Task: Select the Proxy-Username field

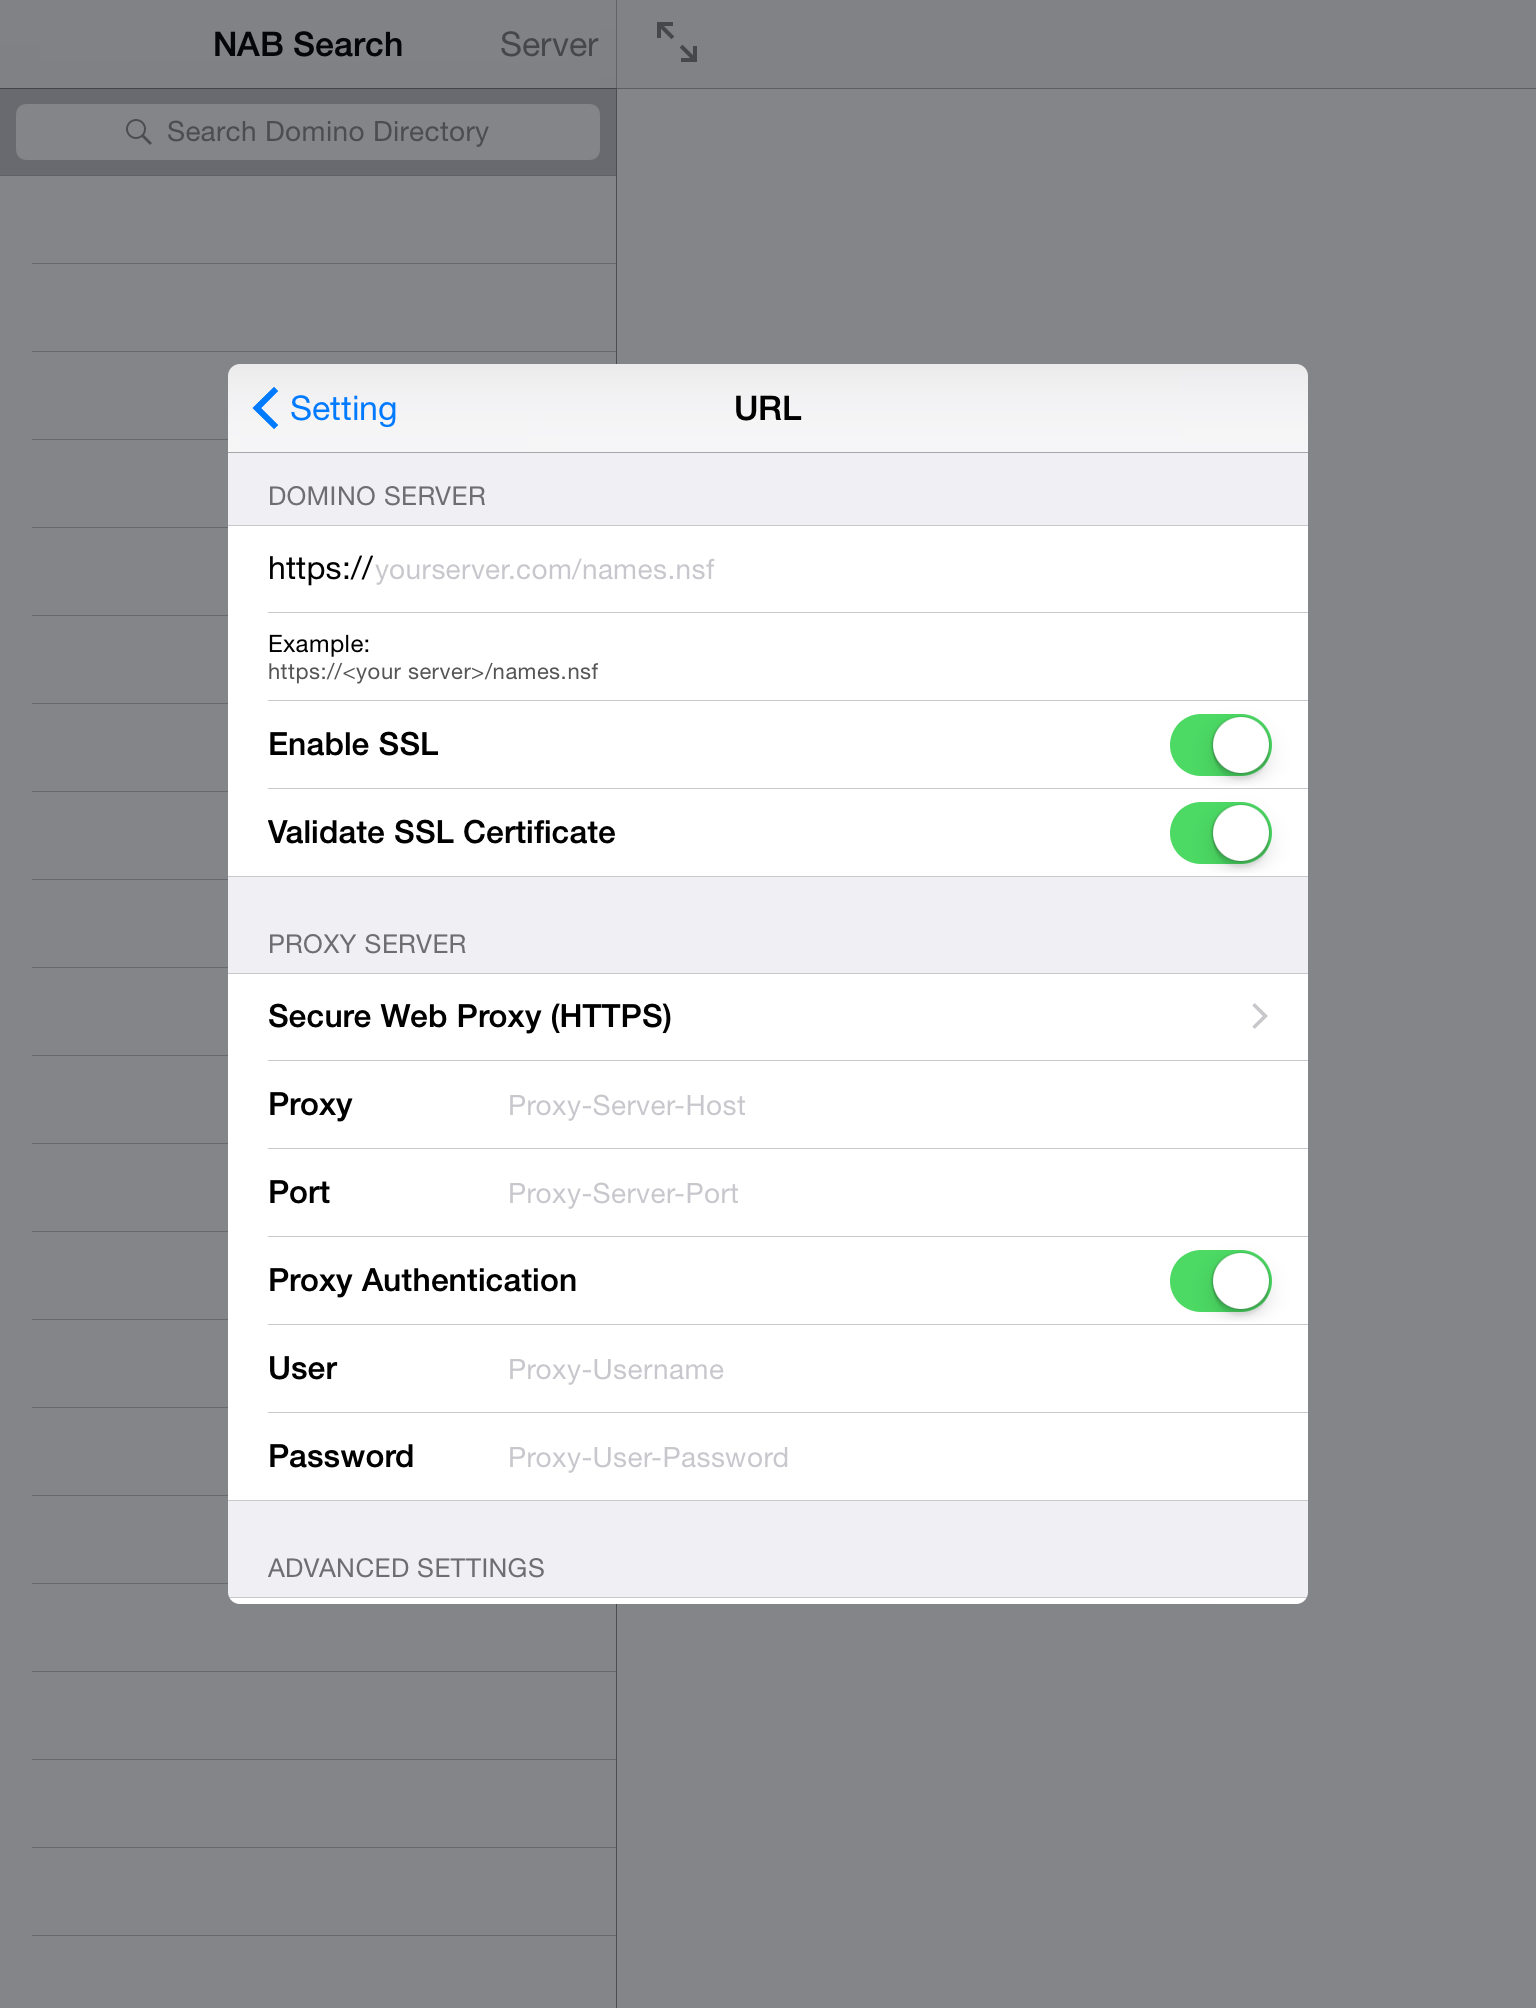Action: click(900, 1369)
